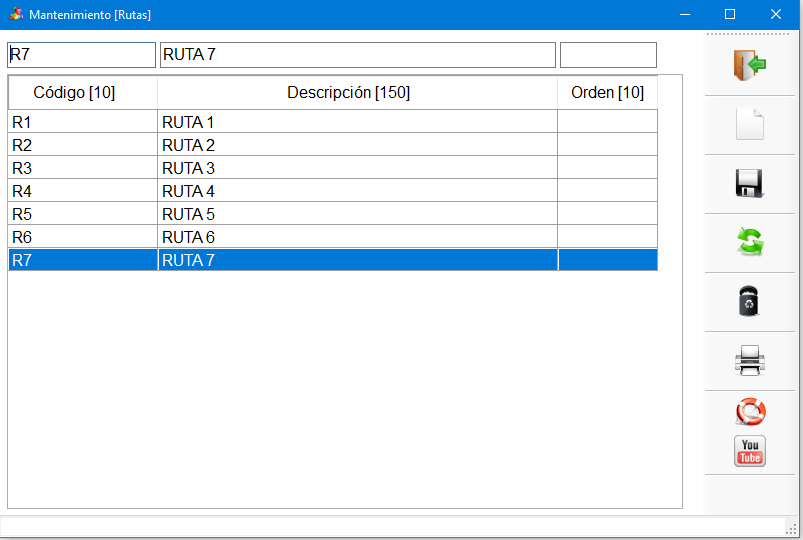
Task: Select the RUTA 4 description cell
Action: [x=357, y=191]
